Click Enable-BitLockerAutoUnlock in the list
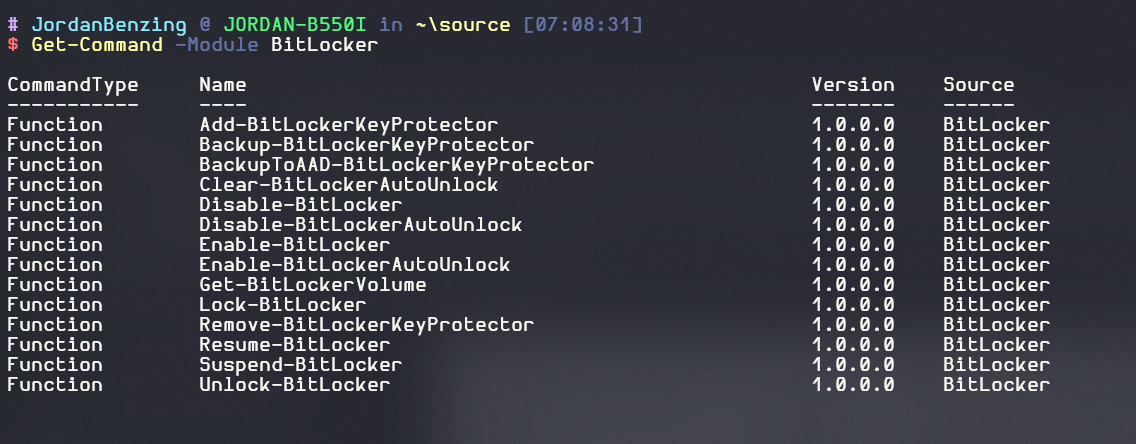The width and height of the screenshot is (1136, 444). point(354,265)
